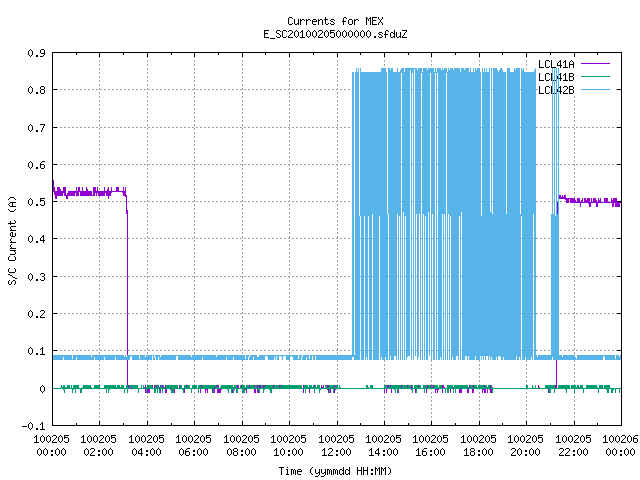
Task: Click the 100205 10:00 x-axis tick label
Action: pos(288,446)
